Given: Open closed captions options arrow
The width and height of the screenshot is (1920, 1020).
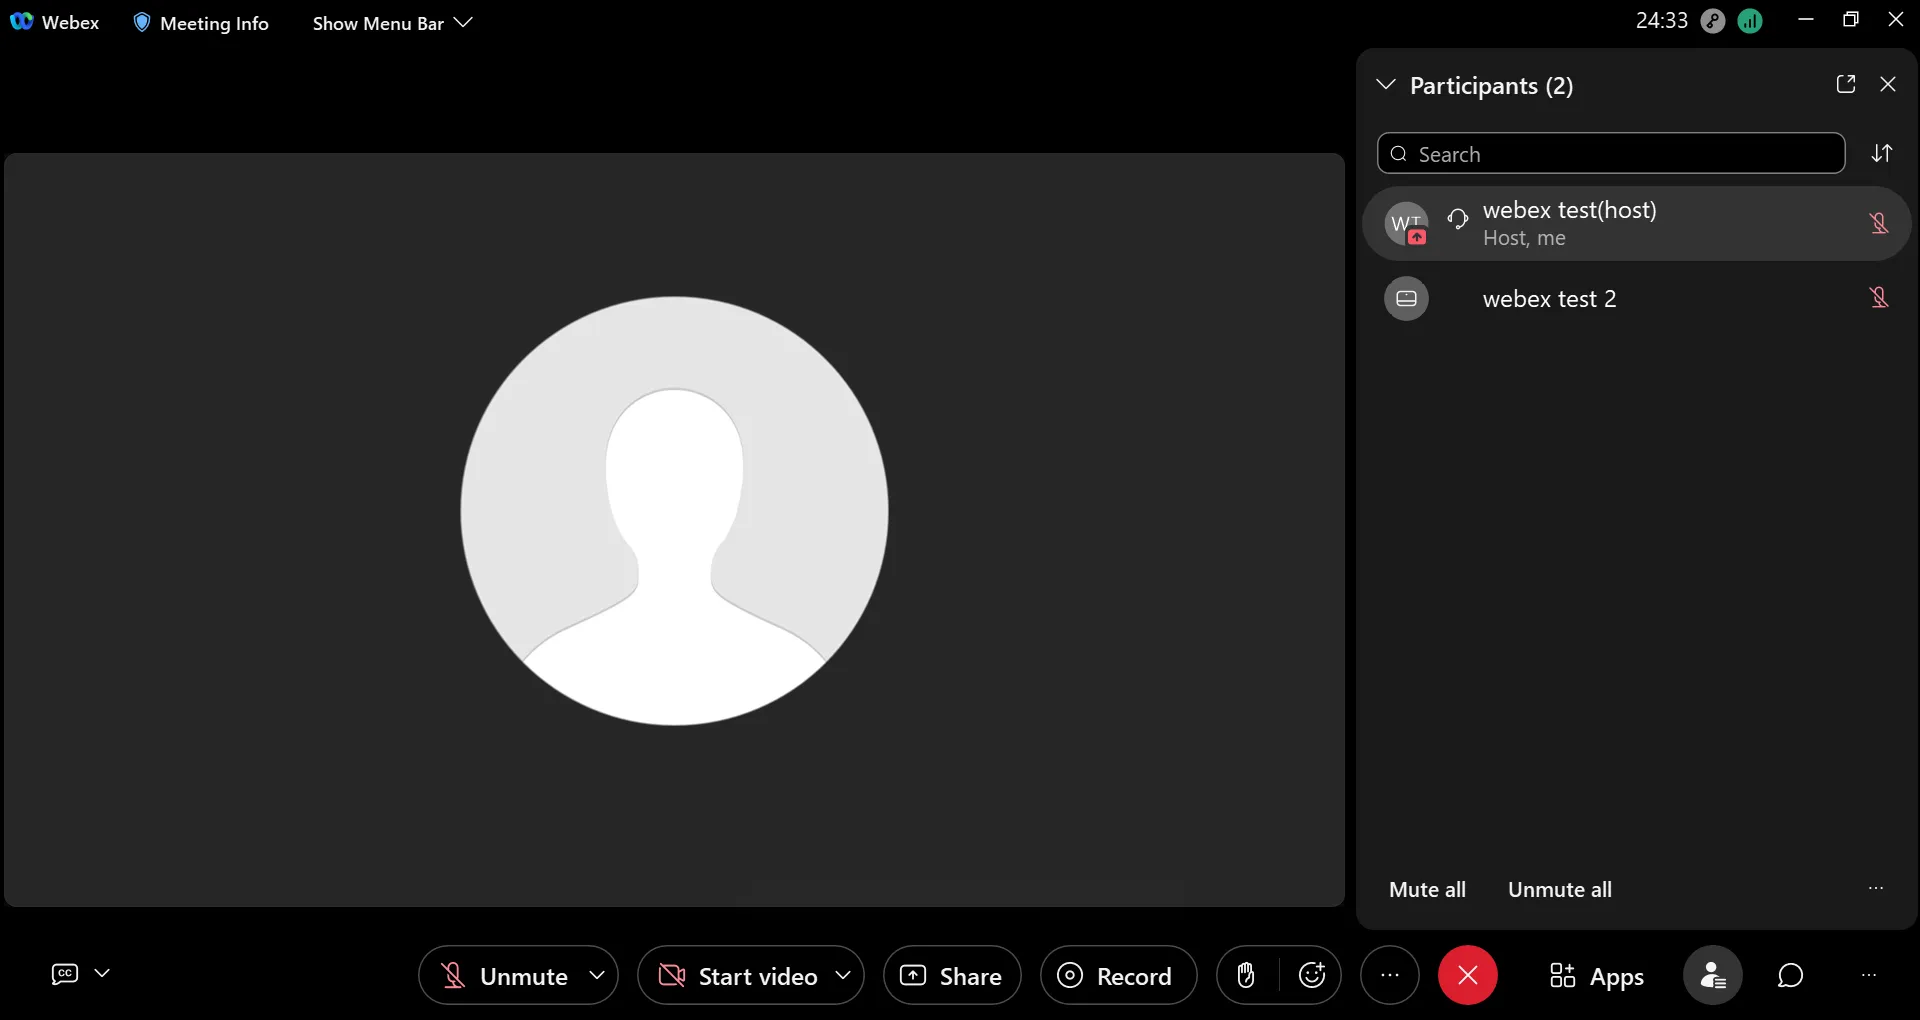Looking at the screenshot, I should [102, 973].
